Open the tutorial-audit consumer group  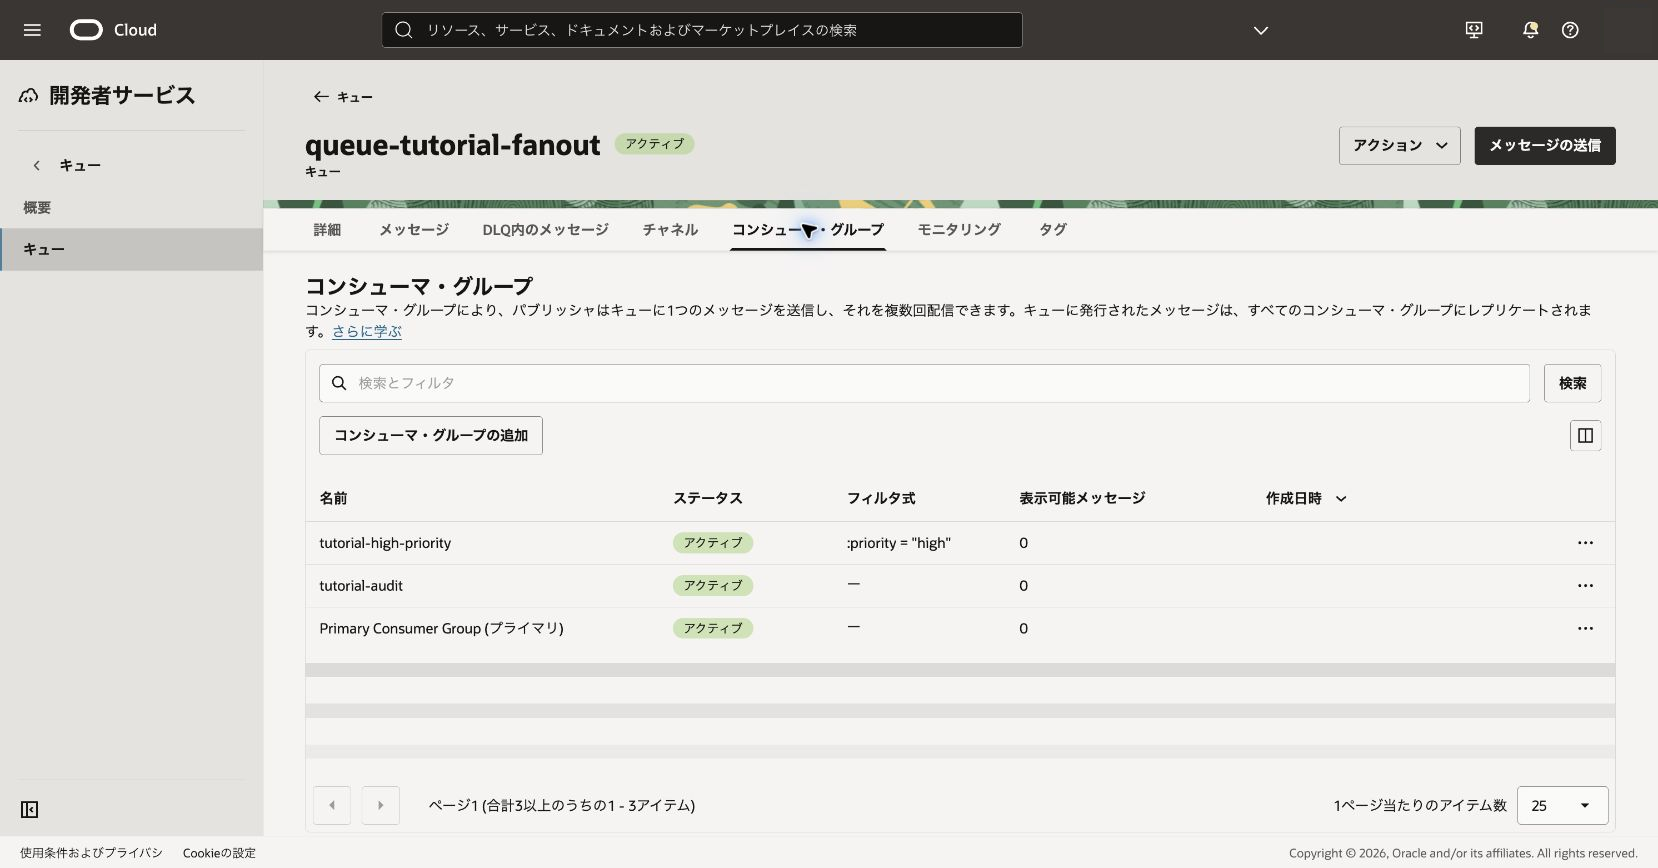click(361, 586)
